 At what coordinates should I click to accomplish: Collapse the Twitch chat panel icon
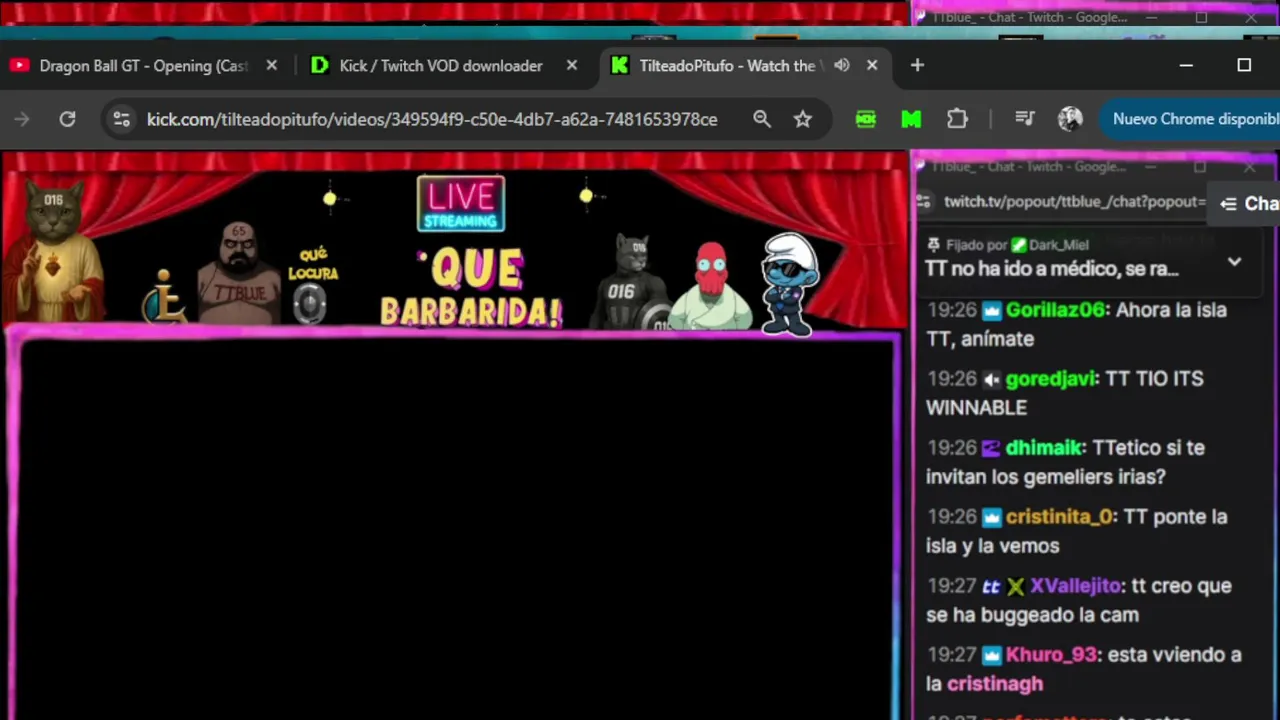point(1228,203)
